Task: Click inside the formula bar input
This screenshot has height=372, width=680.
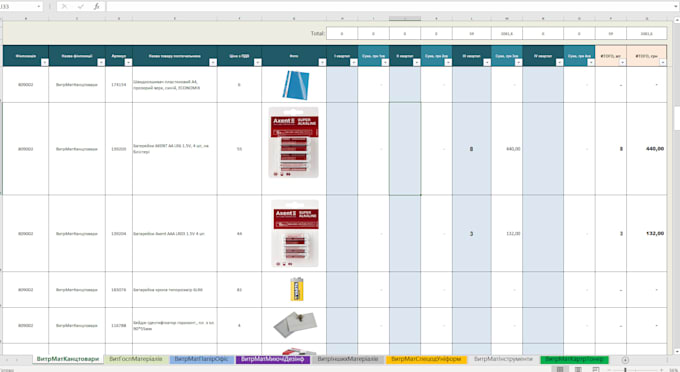Action: coord(390,7)
